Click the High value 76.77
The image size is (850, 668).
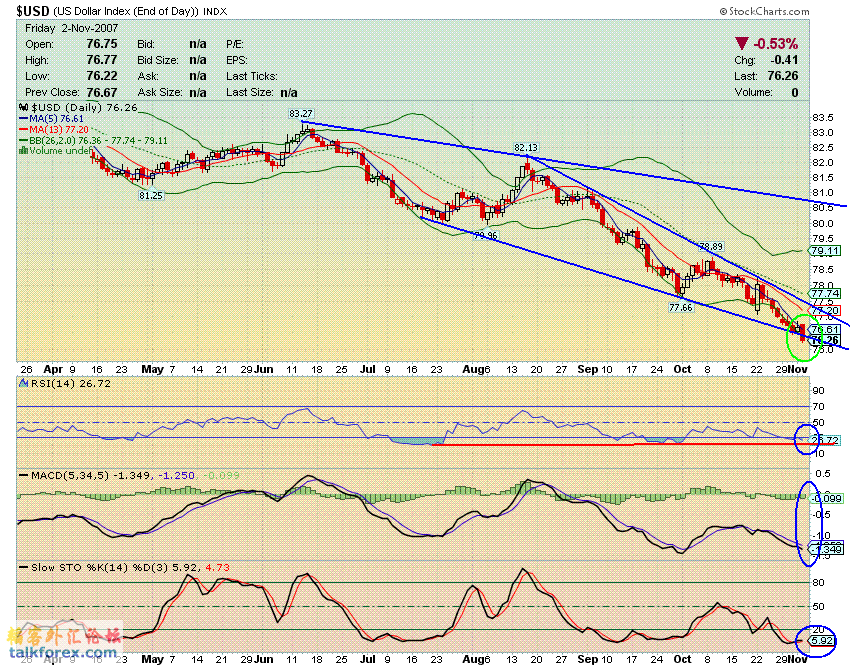tap(102, 60)
